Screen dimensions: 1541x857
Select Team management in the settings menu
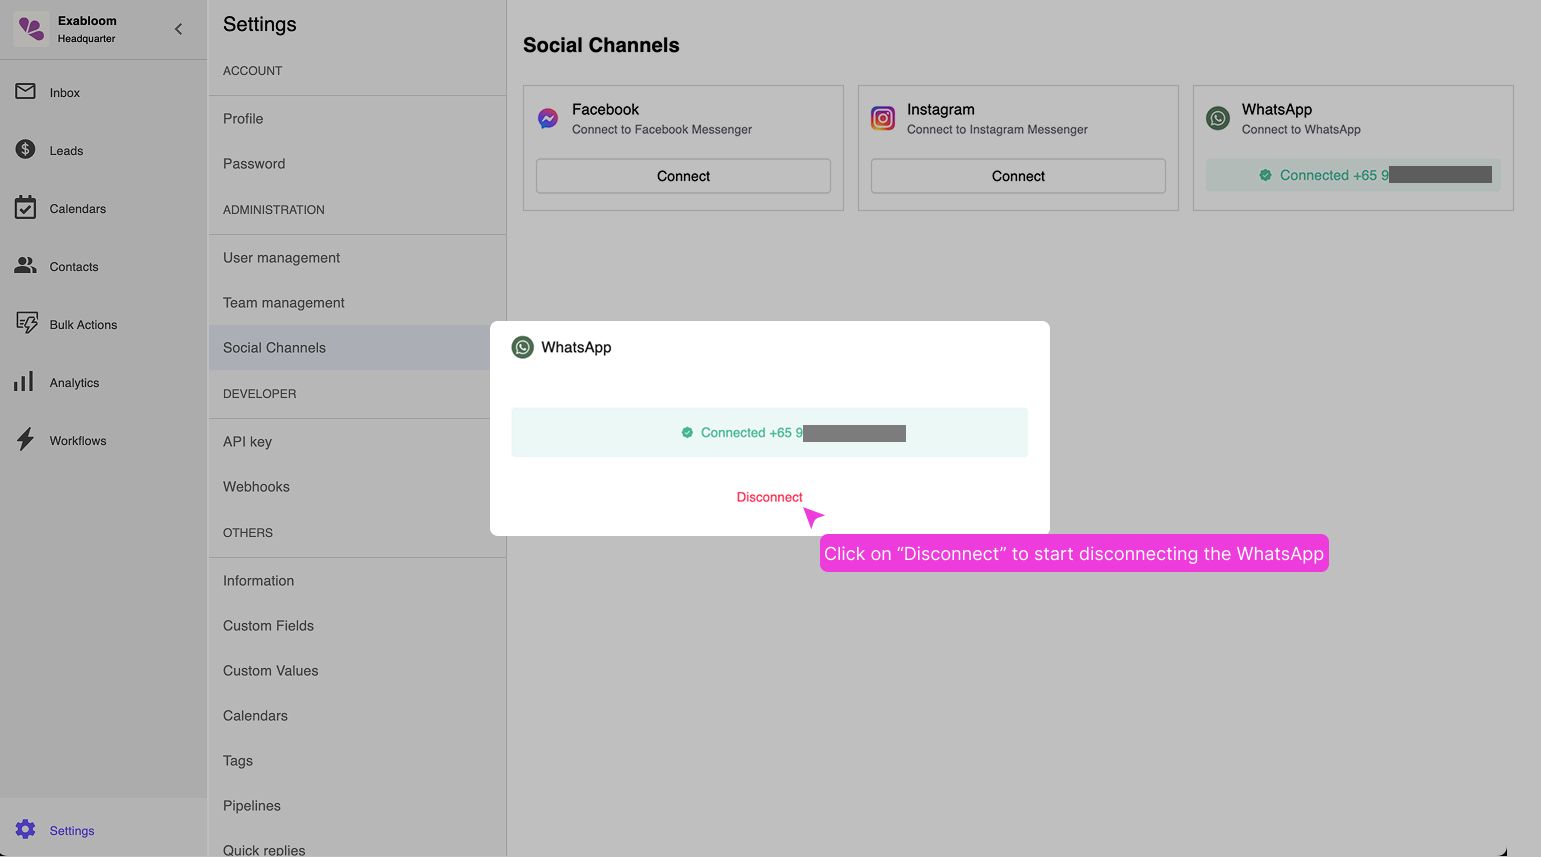(283, 302)
